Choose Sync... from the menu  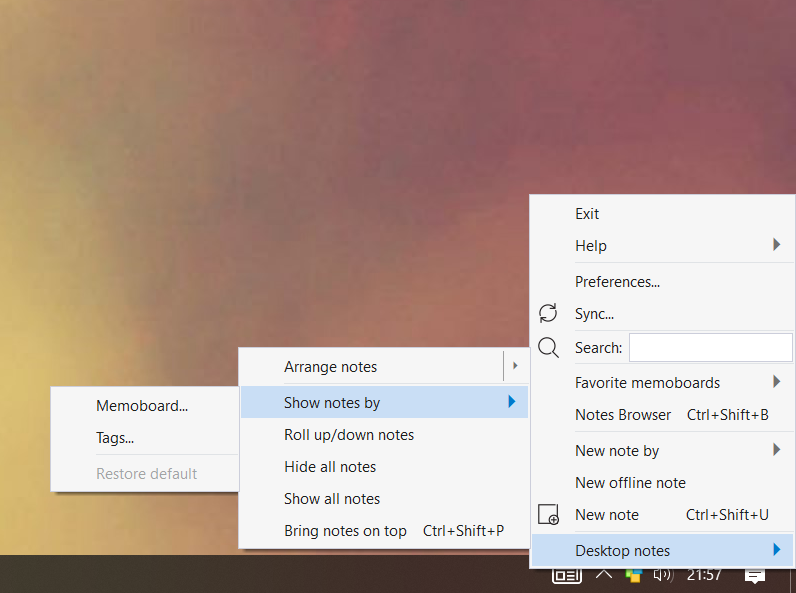pyautogui.click(x=662, y=314)
